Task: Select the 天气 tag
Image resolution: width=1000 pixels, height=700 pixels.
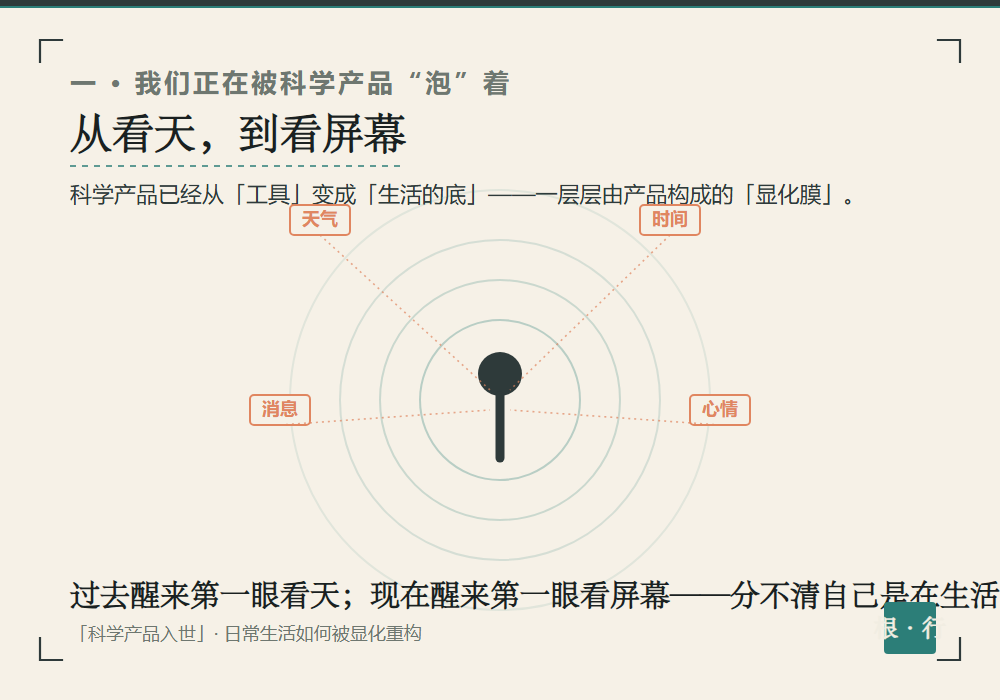Action: 320,220
